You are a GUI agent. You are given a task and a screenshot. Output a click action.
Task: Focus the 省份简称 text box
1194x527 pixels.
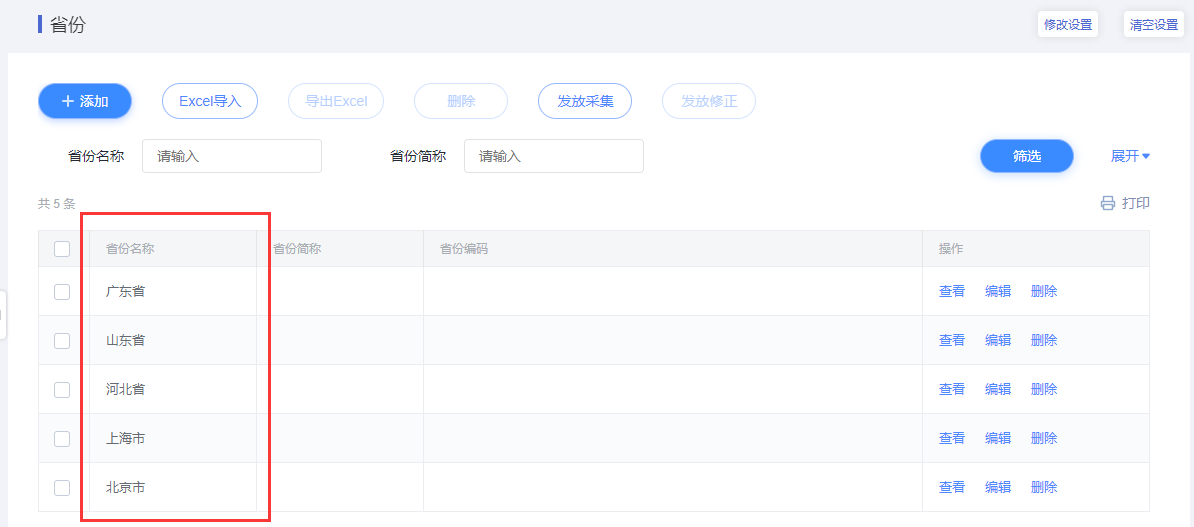(554, 156)
